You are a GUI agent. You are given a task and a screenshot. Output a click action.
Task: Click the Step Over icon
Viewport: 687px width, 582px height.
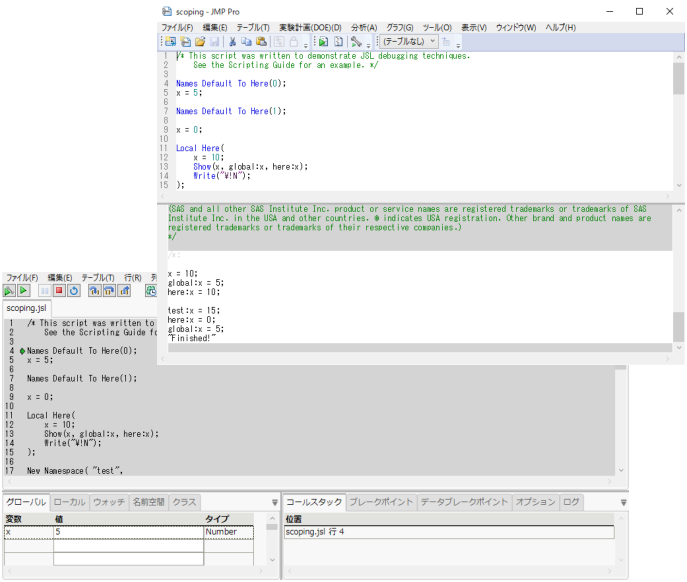[x=109, y=291]
